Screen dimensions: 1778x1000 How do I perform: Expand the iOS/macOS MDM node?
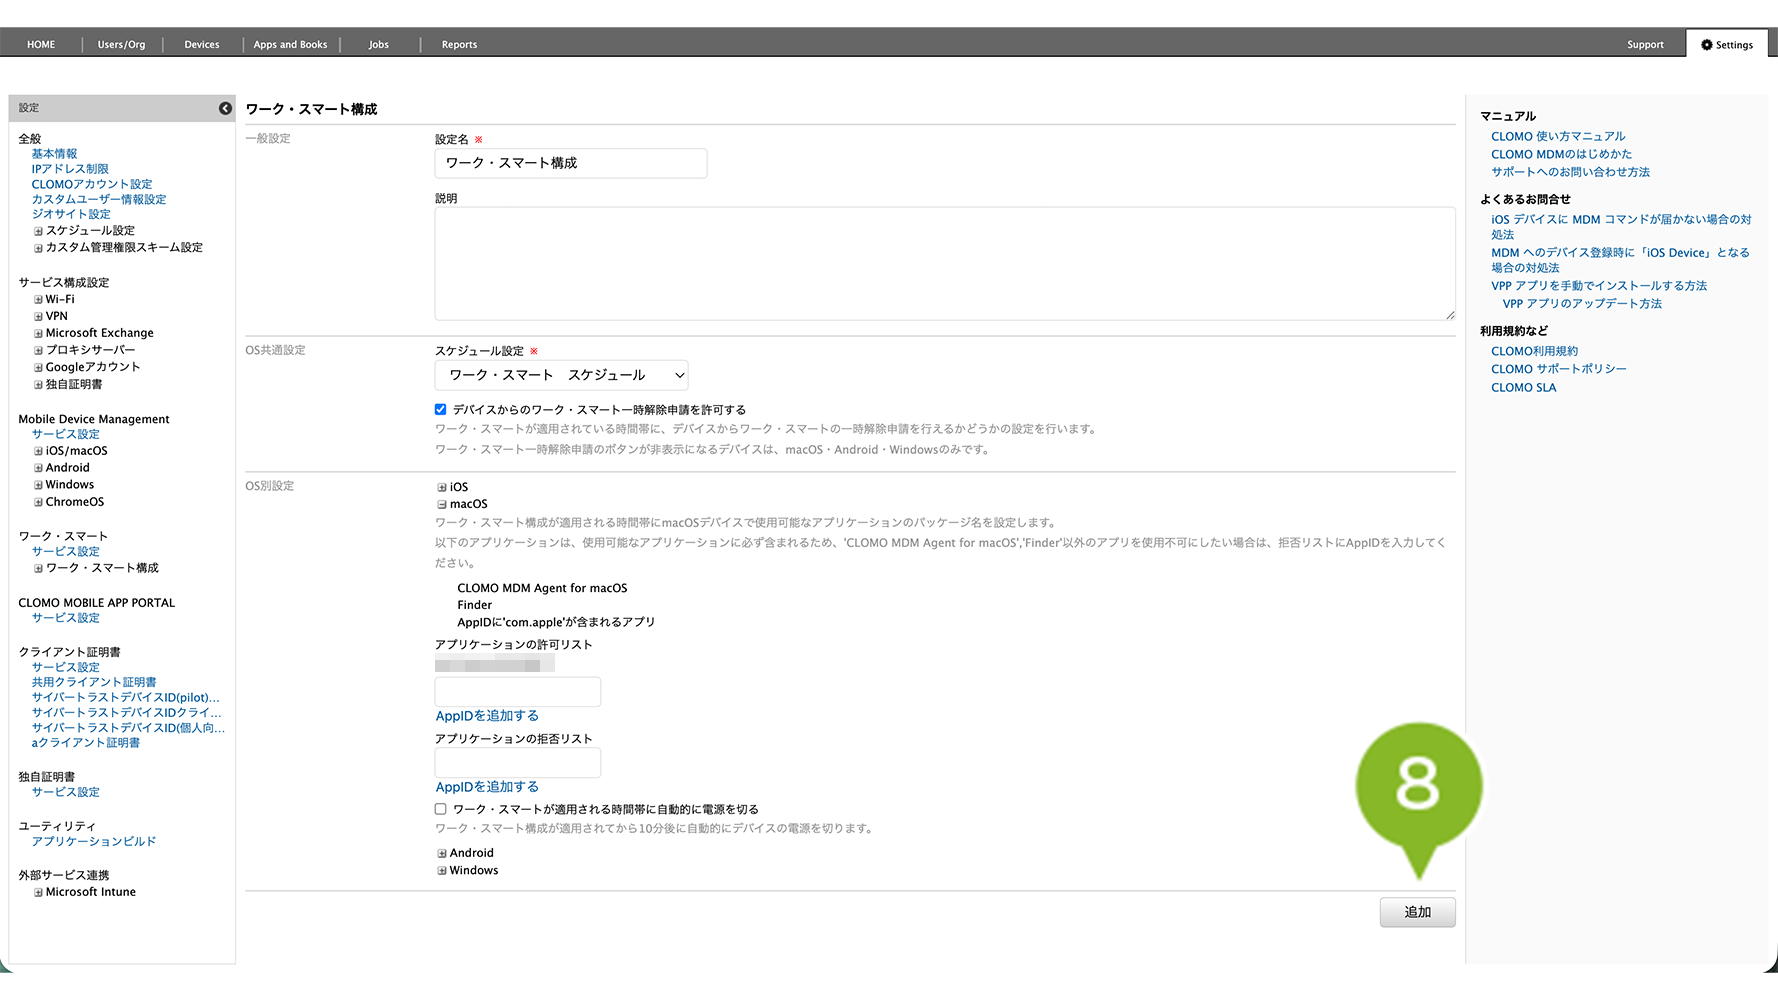(38, 452)
